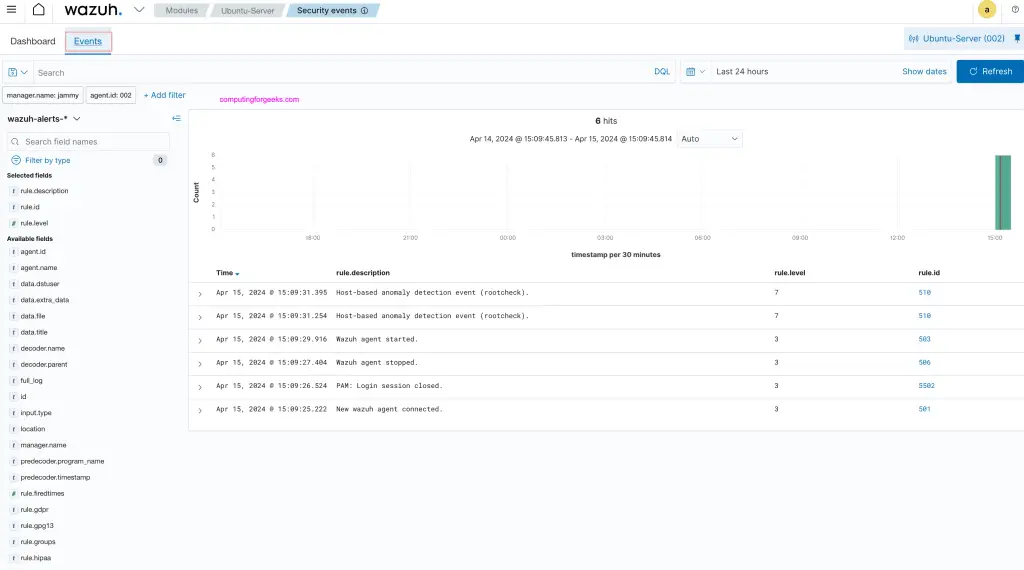Viewport: 1024px width, 570px height.
Task: Open Filter by type options
Action: [47, 160]
